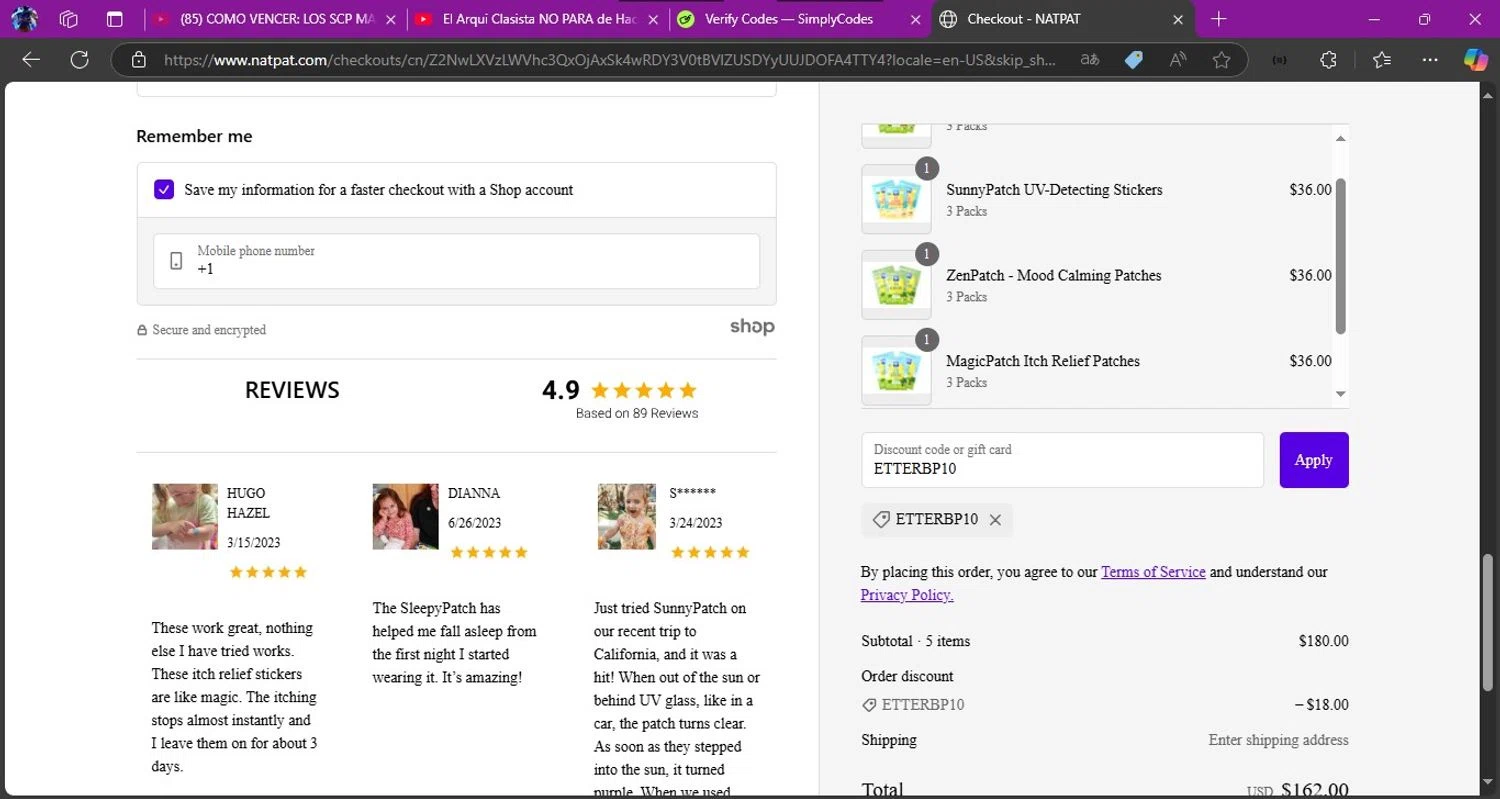Open the Terms of Service link
The width and height of the screenshot is (1500, 799).
pyautogui.click(x=1153, y=572)
